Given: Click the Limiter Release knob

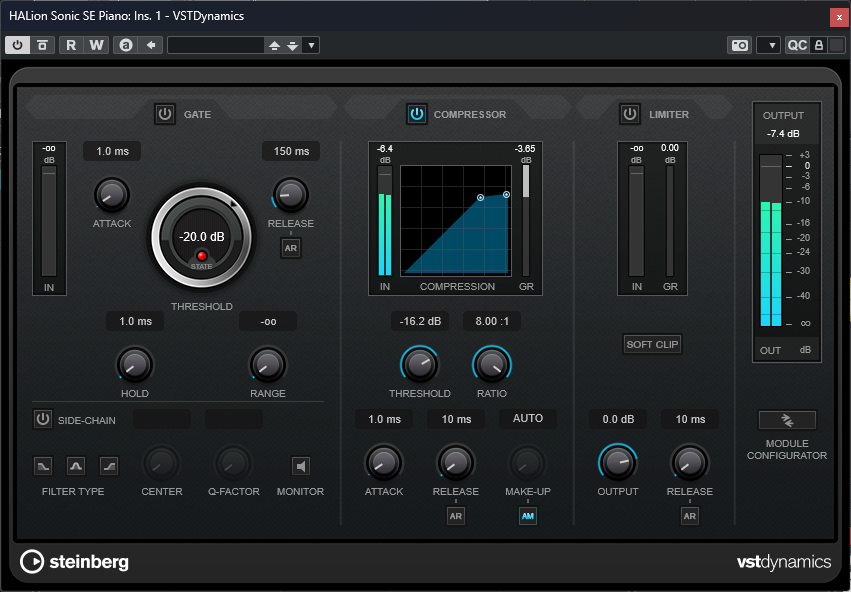Looking at the screenshot, I should tap(690, 463).
